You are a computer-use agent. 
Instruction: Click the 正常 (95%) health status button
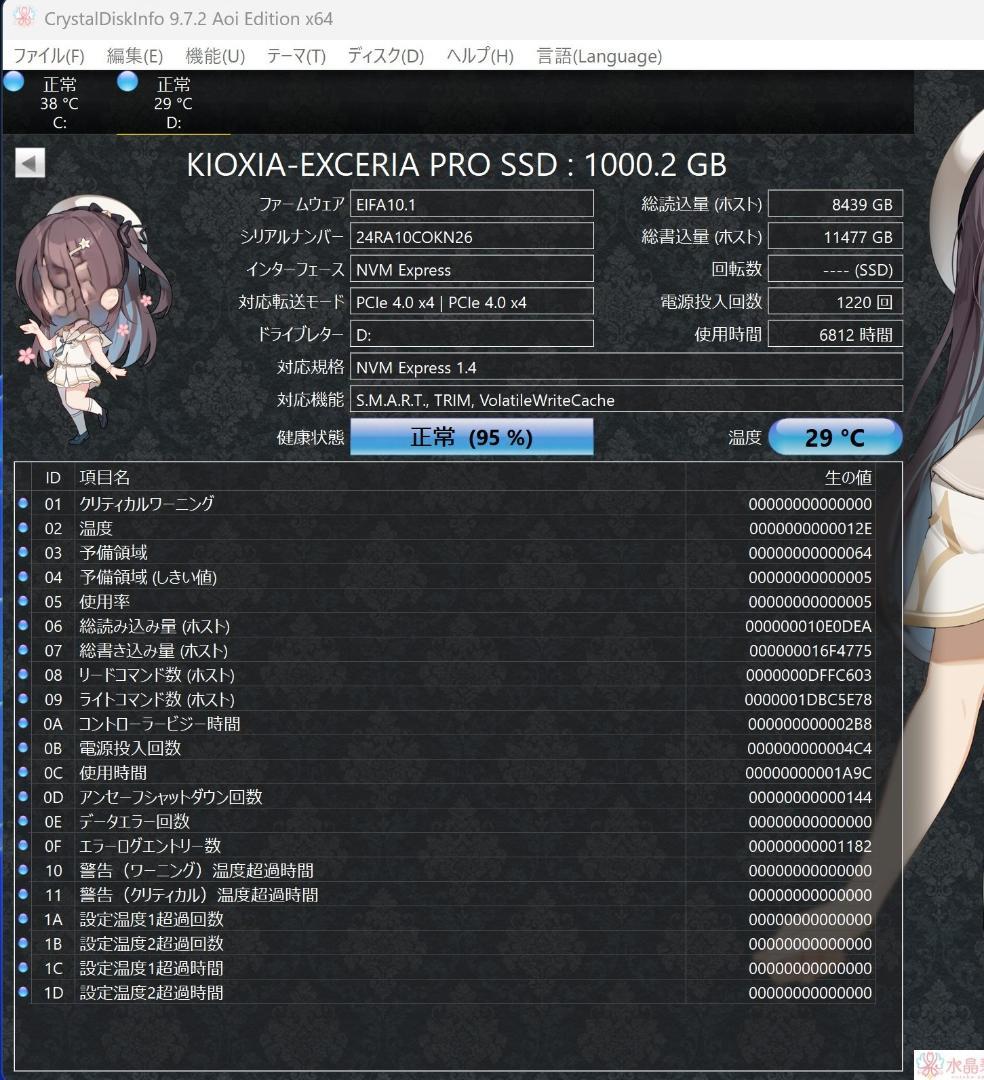[x=471, y=436]
